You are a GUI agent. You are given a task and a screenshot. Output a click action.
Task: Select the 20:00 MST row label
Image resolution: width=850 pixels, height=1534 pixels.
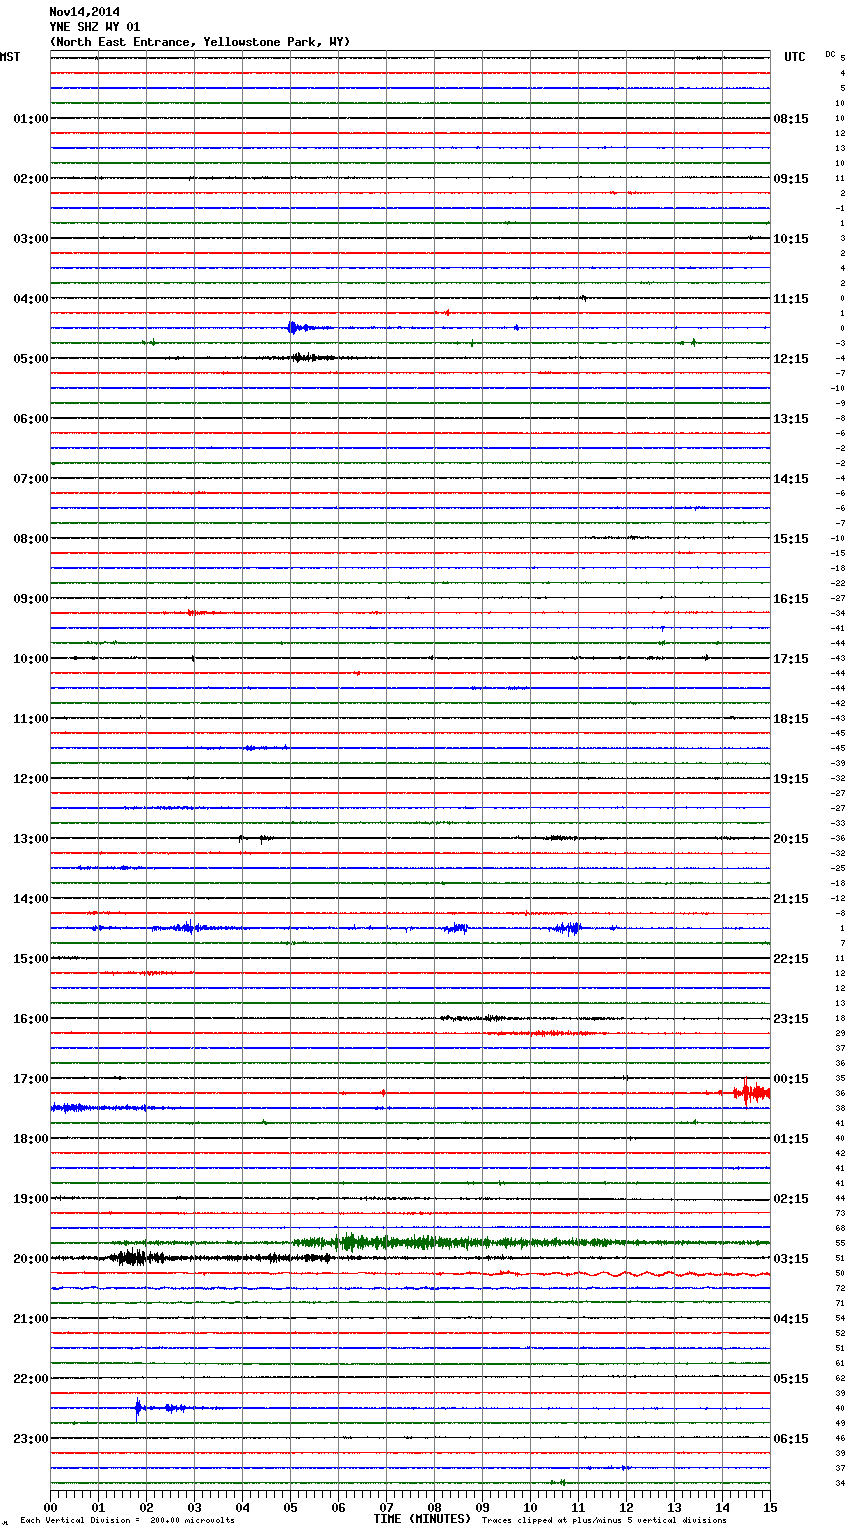pyautogui.click(x=30, y=1259)
